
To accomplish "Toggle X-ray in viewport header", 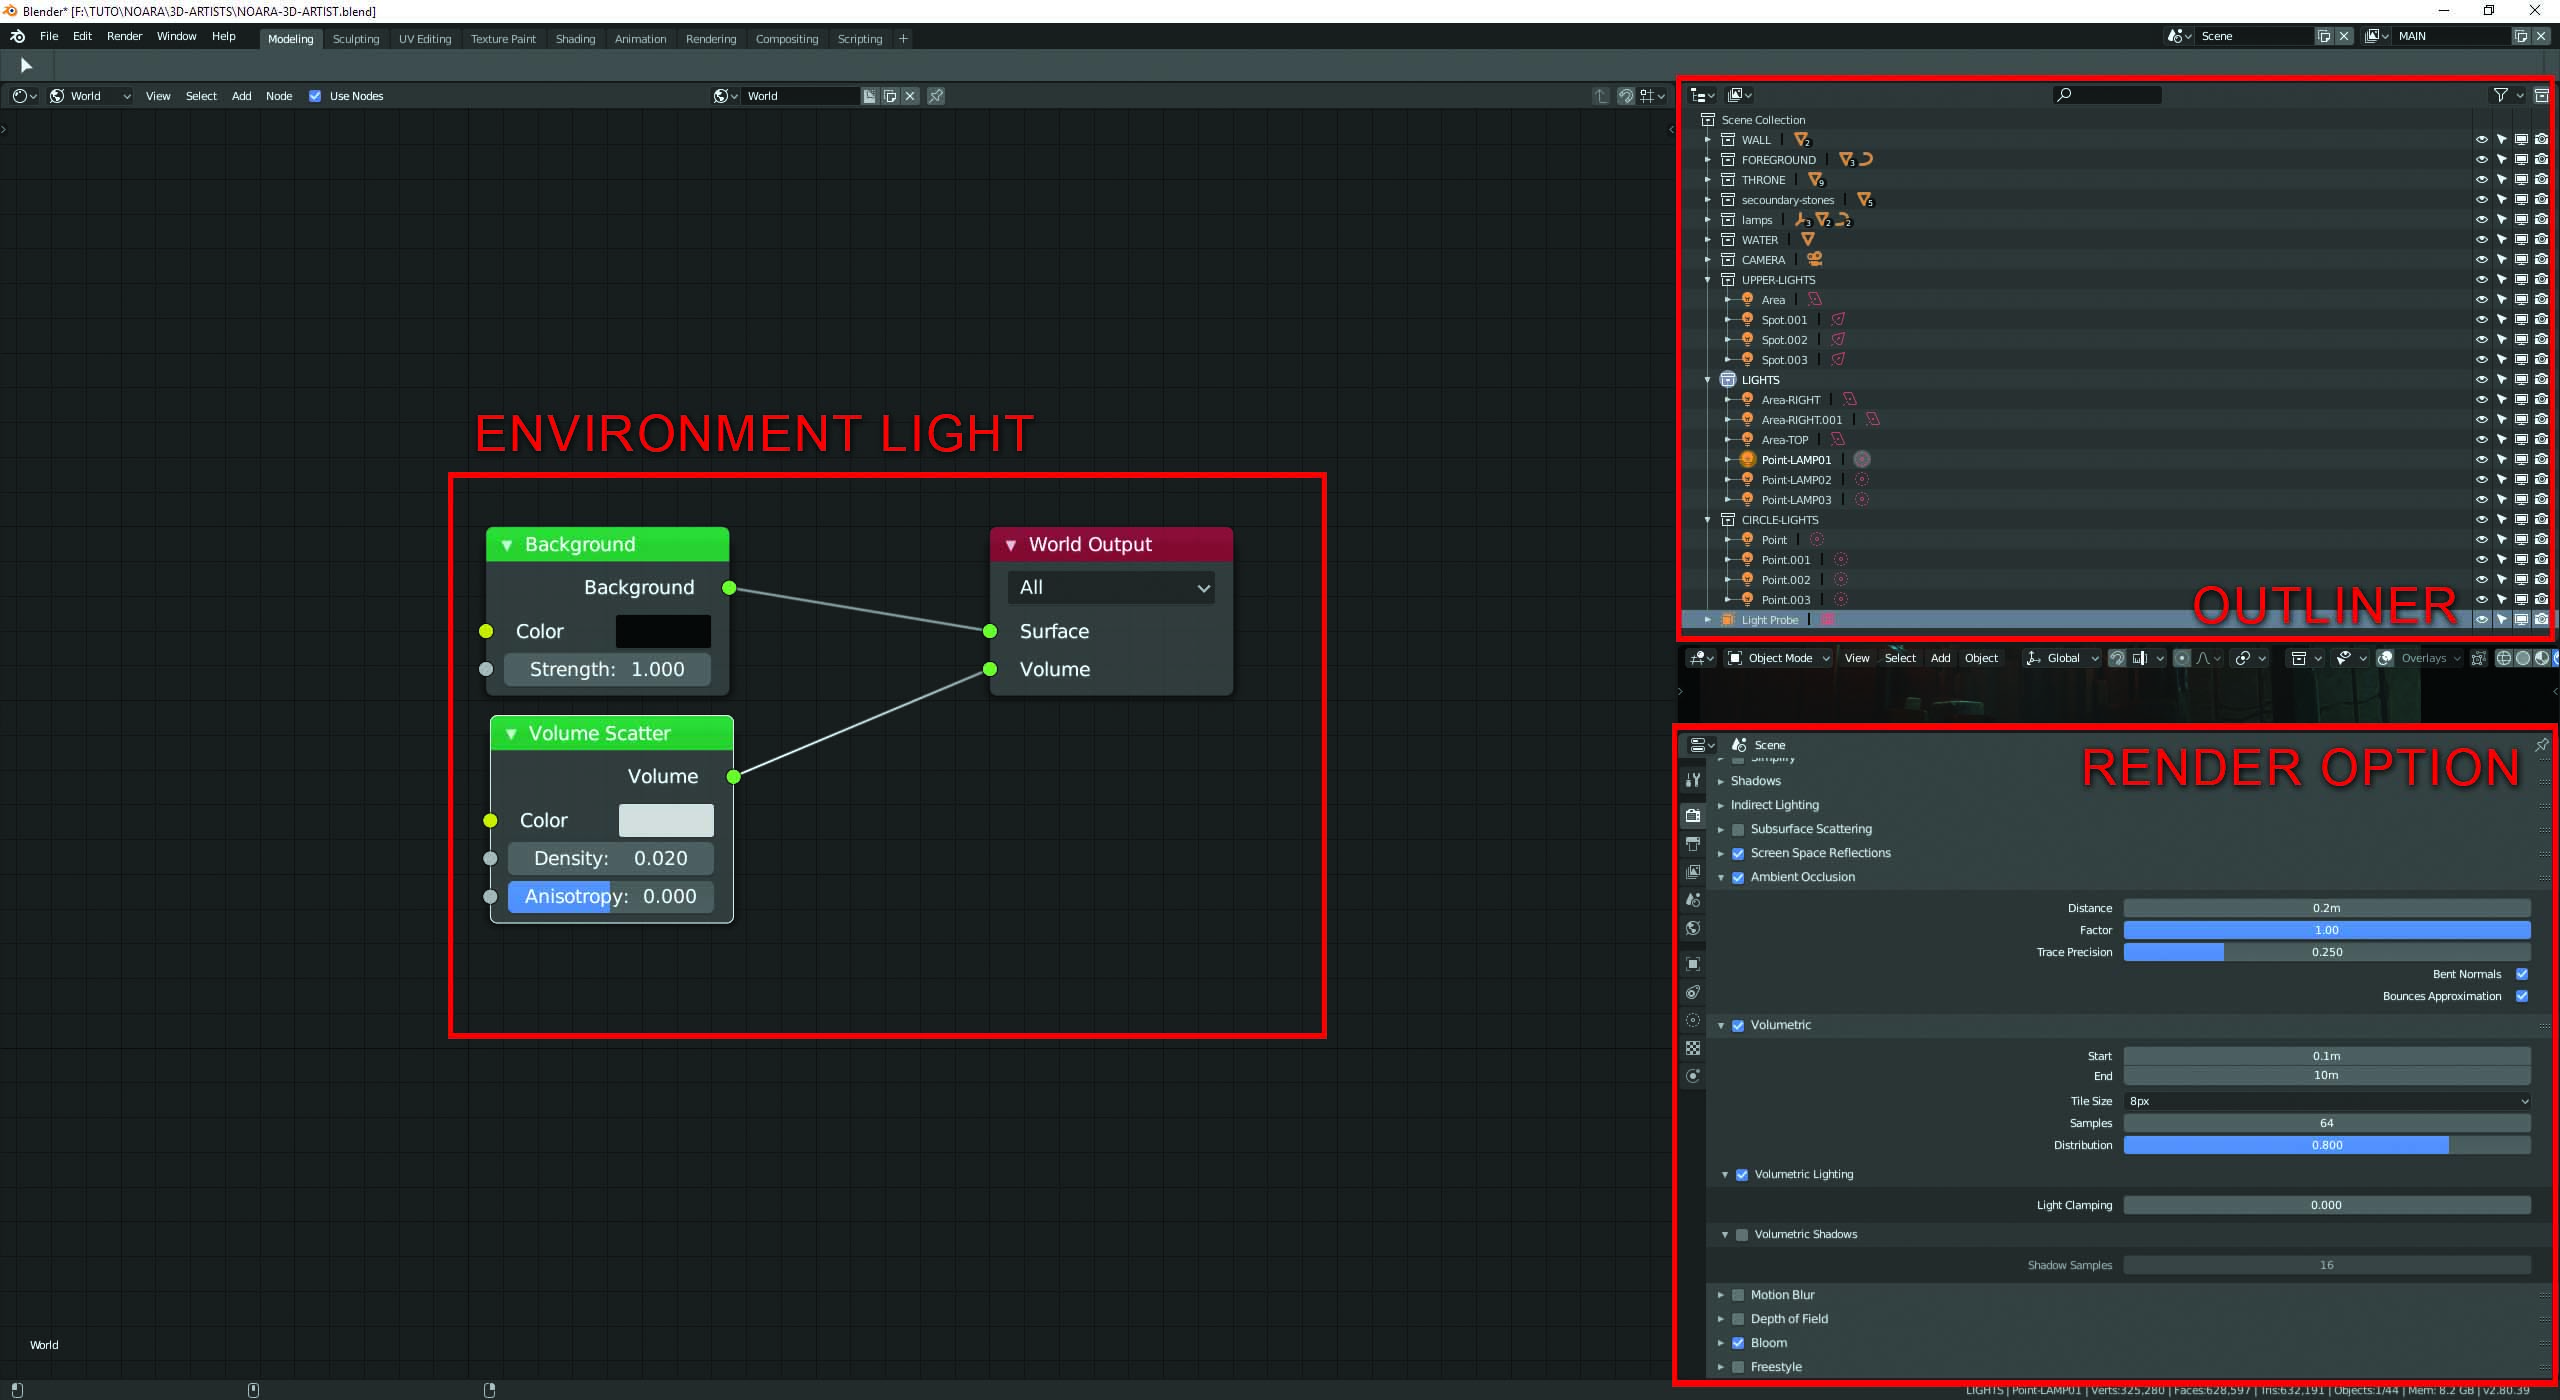I will click(x=2478, y=658).
